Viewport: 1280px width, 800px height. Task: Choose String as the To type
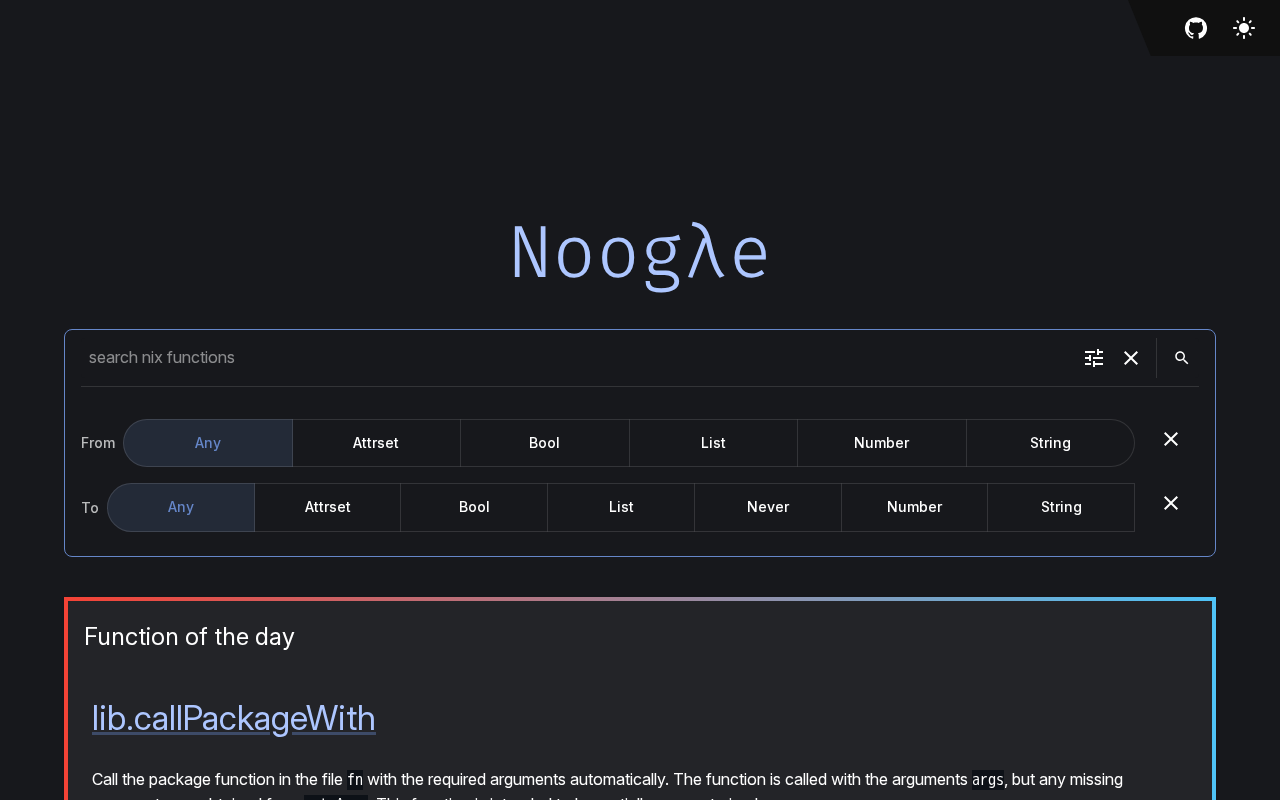point(1061,507)
